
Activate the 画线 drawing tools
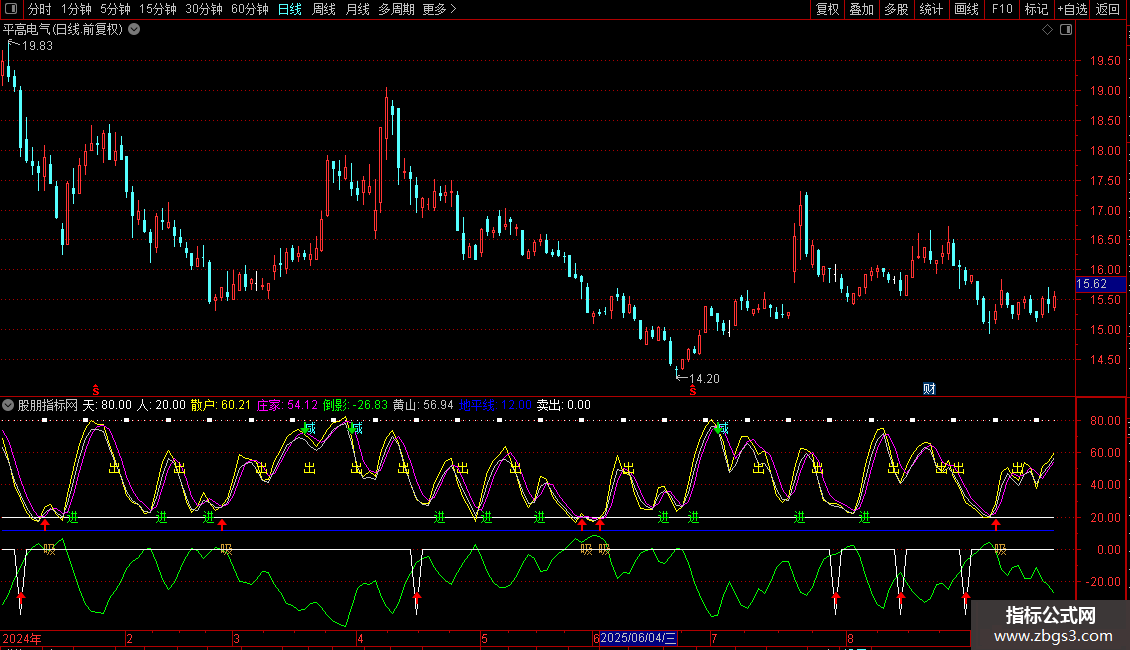point(966,9)
